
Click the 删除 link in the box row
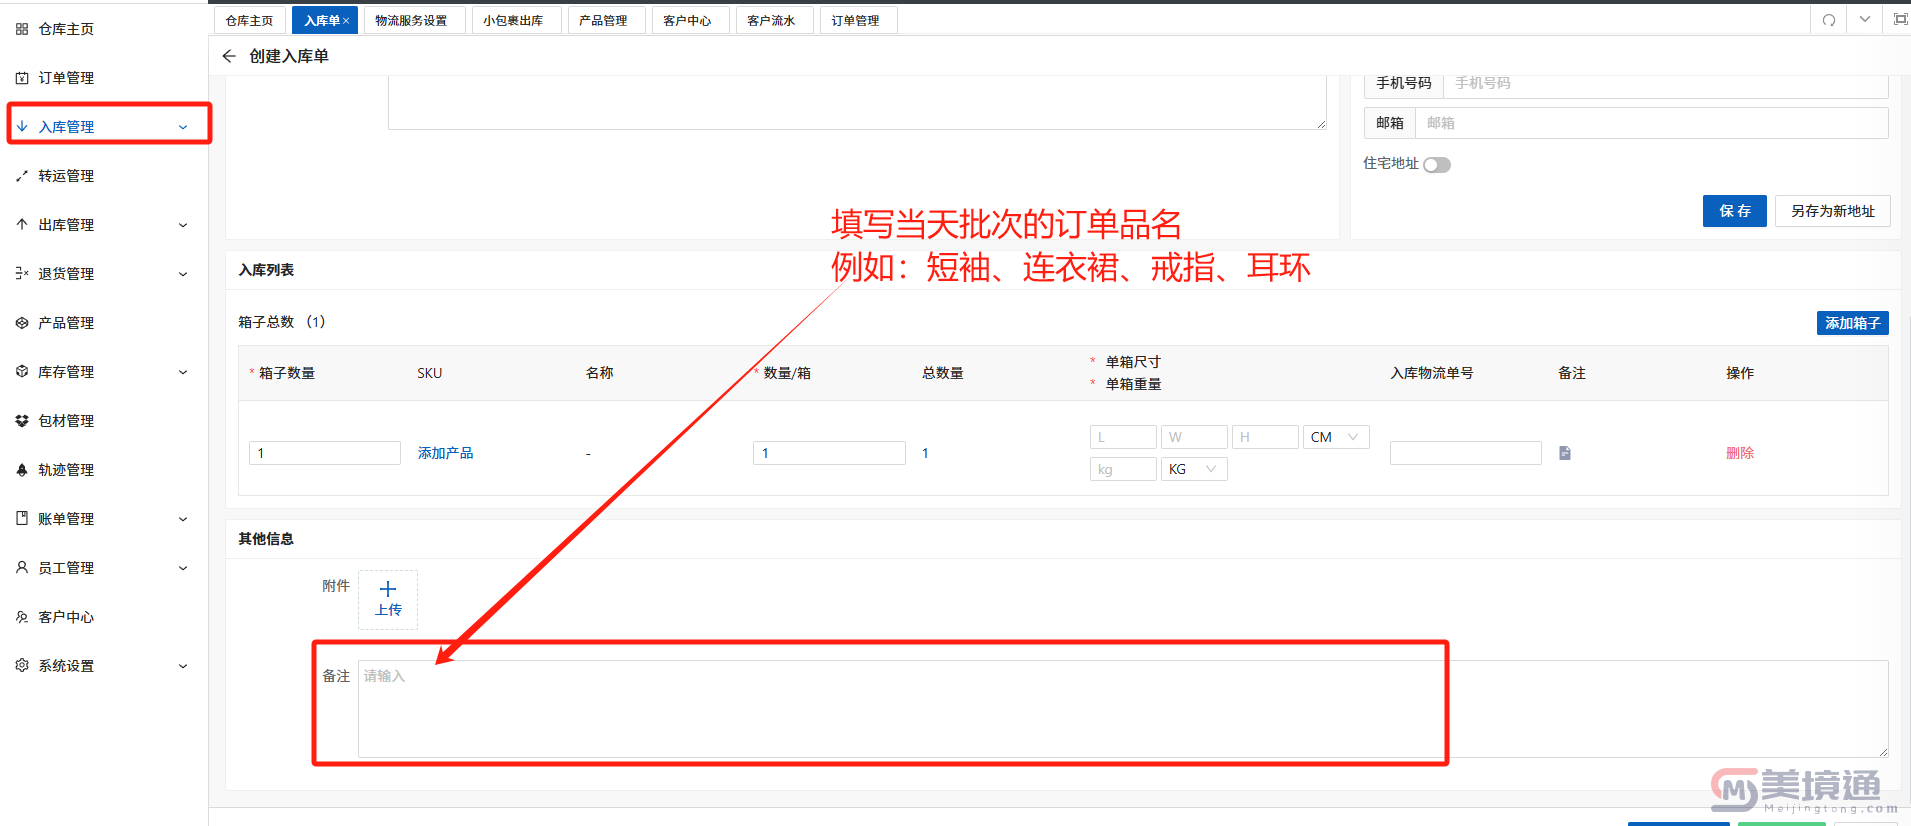pyautogui.click(x=1740, y=453)
